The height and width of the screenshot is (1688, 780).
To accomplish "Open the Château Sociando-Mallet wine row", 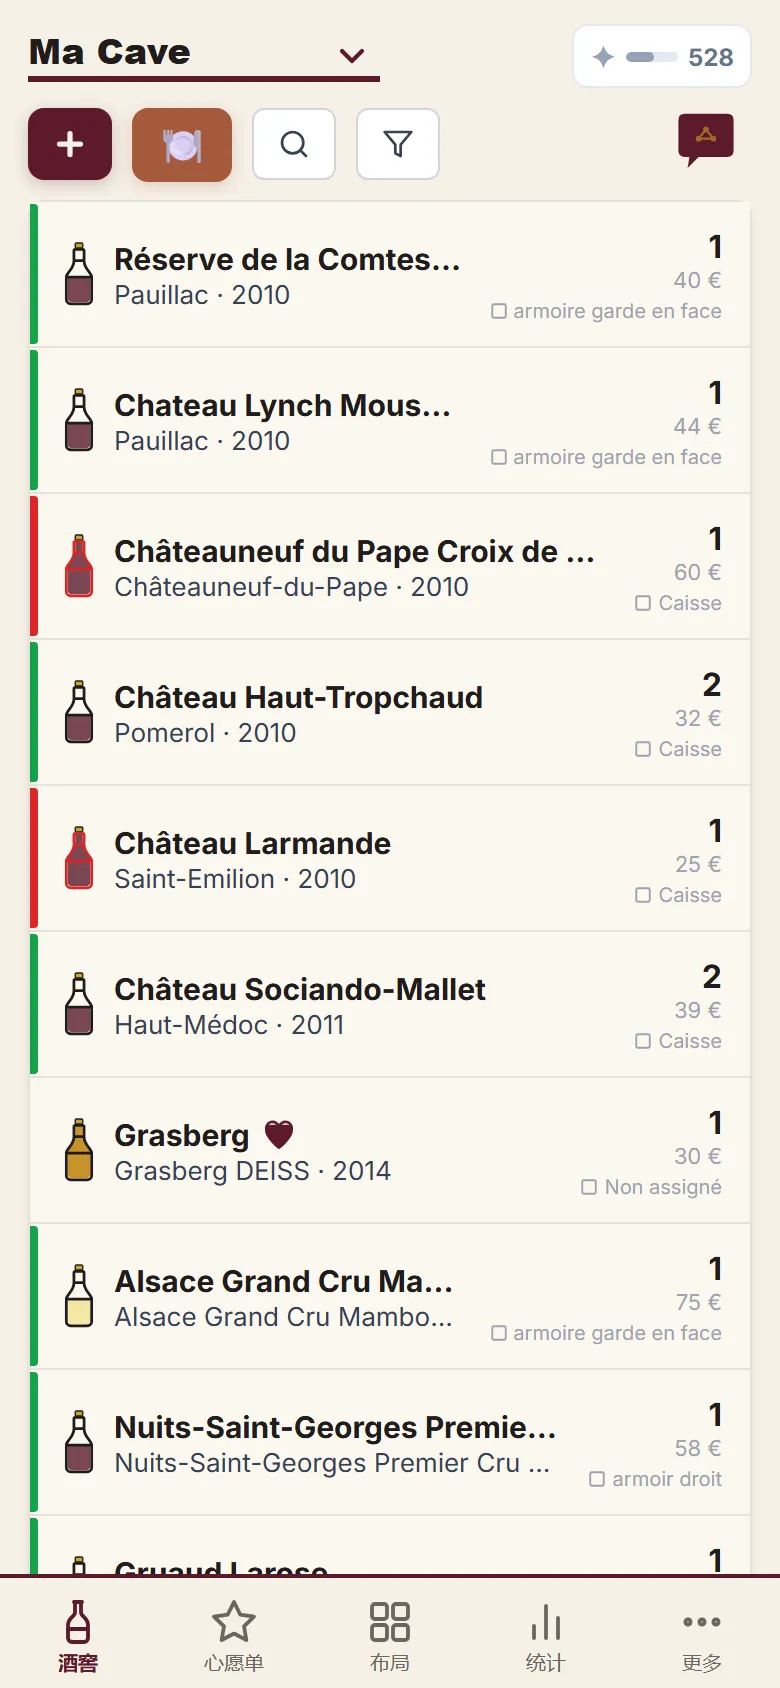I will pyautogui.click(x=390, y=1005).
